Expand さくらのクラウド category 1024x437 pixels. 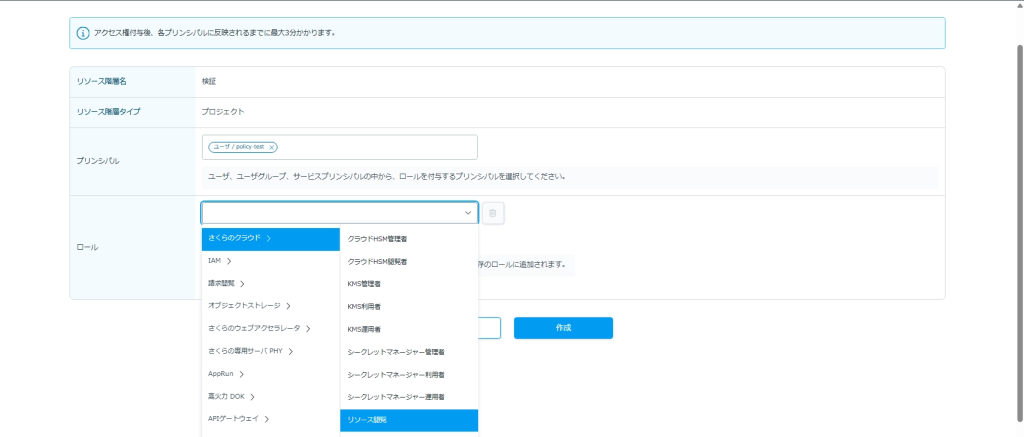click(270, 239)
